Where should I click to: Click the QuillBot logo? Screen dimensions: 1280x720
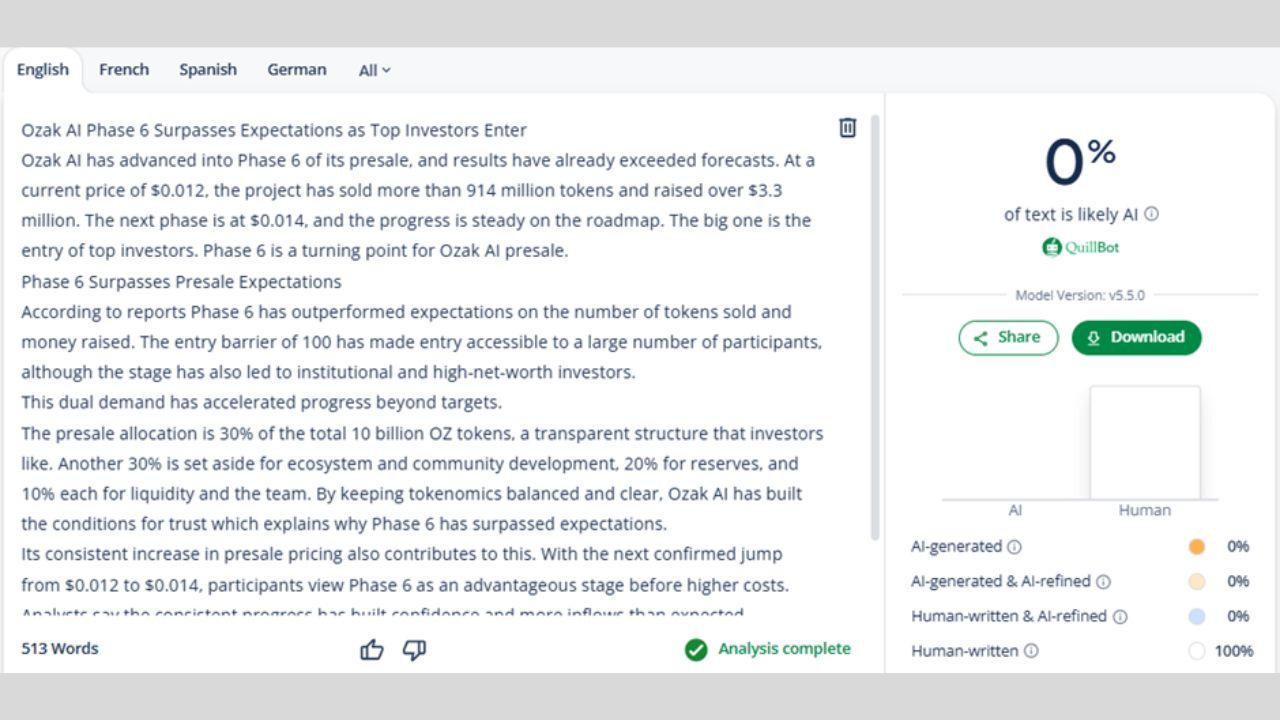[x=1080, y=247]
